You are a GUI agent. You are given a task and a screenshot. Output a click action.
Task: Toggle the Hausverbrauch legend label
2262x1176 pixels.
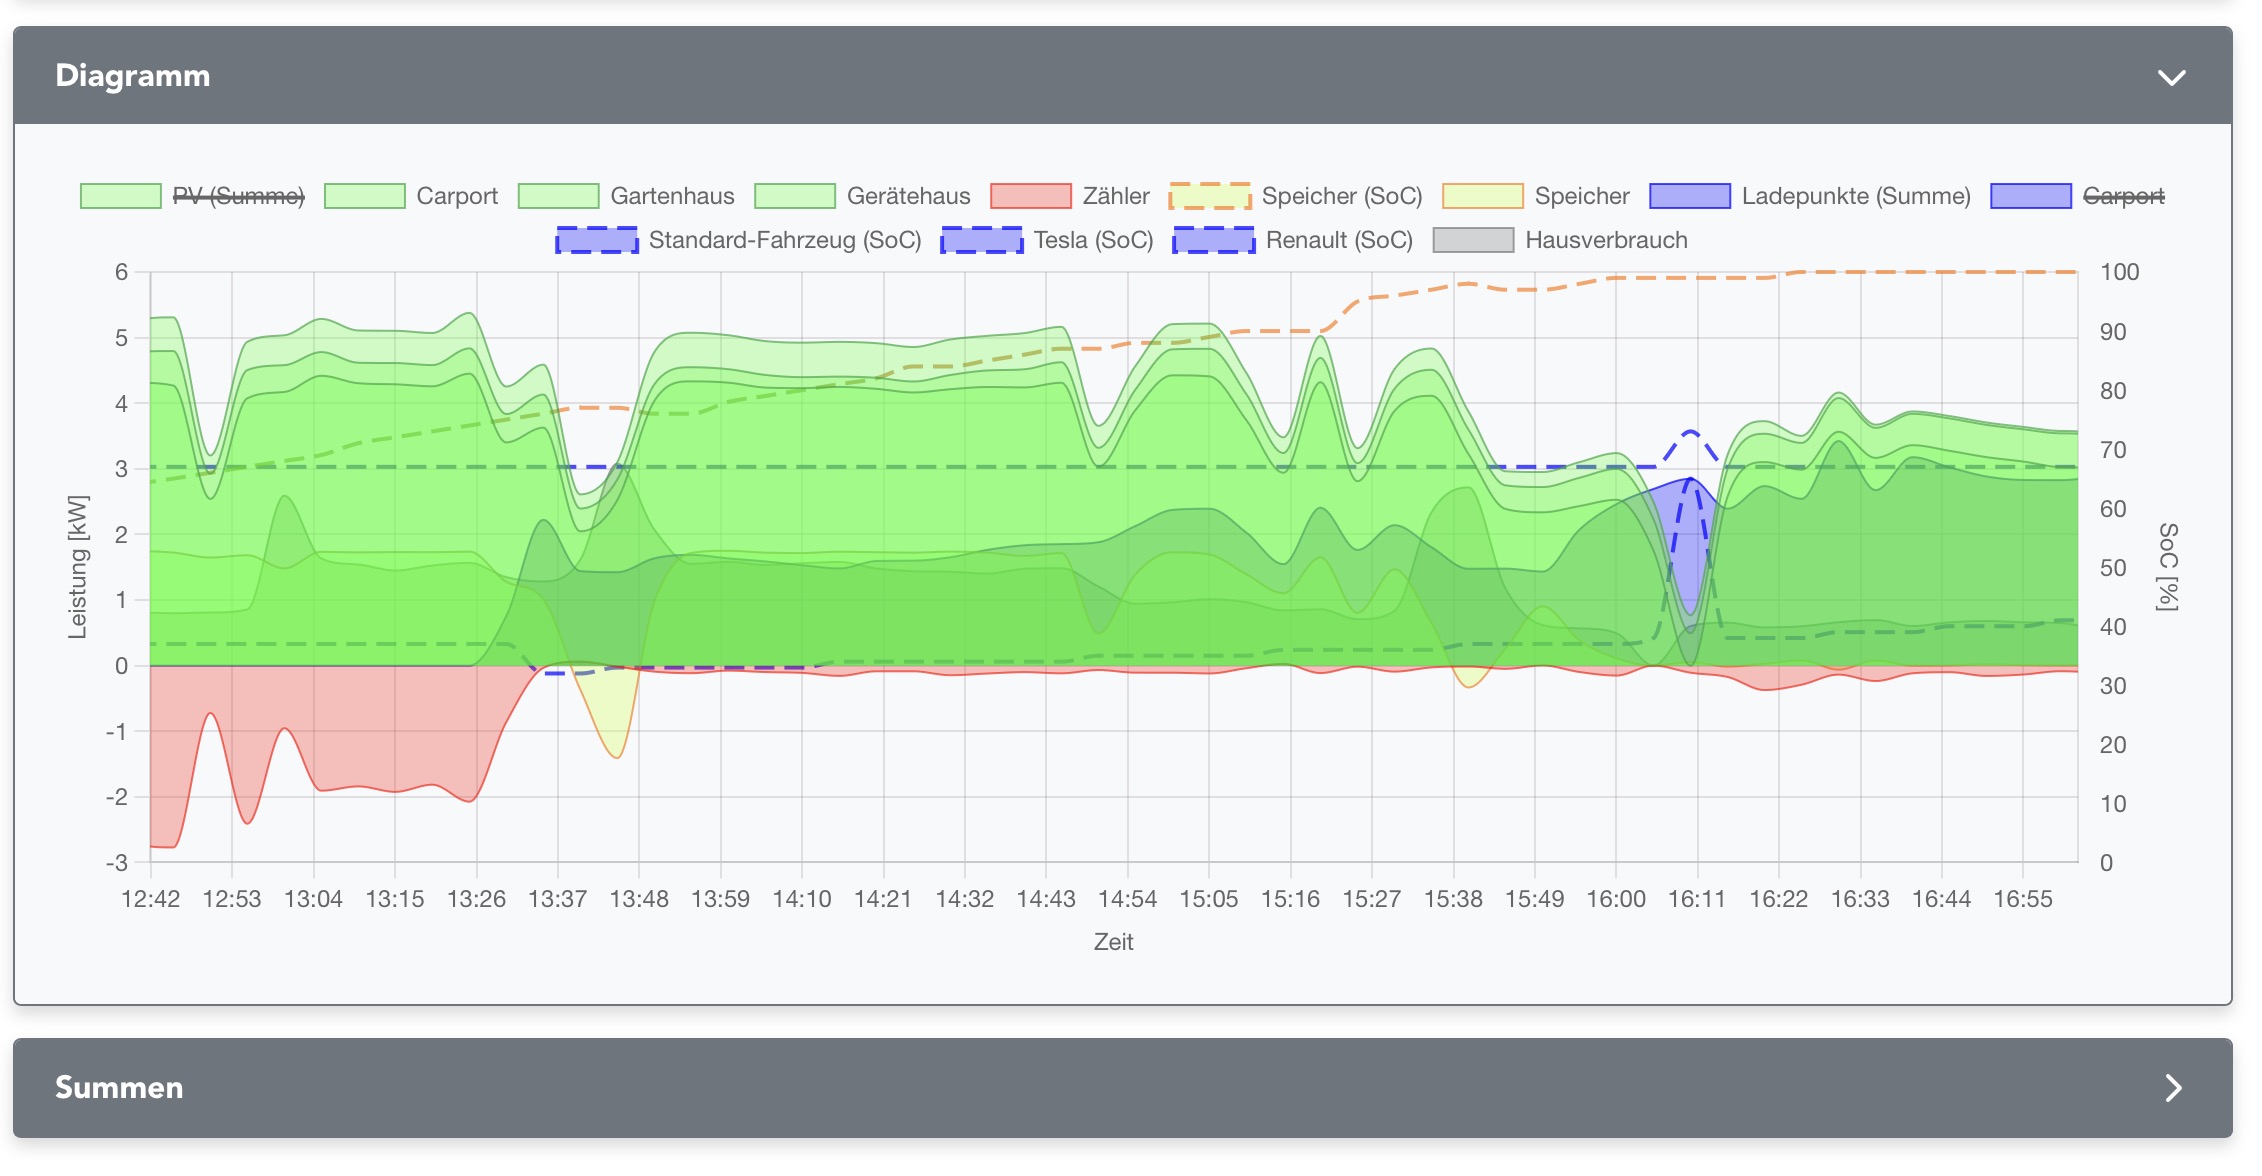click(x=1606, y=240)
